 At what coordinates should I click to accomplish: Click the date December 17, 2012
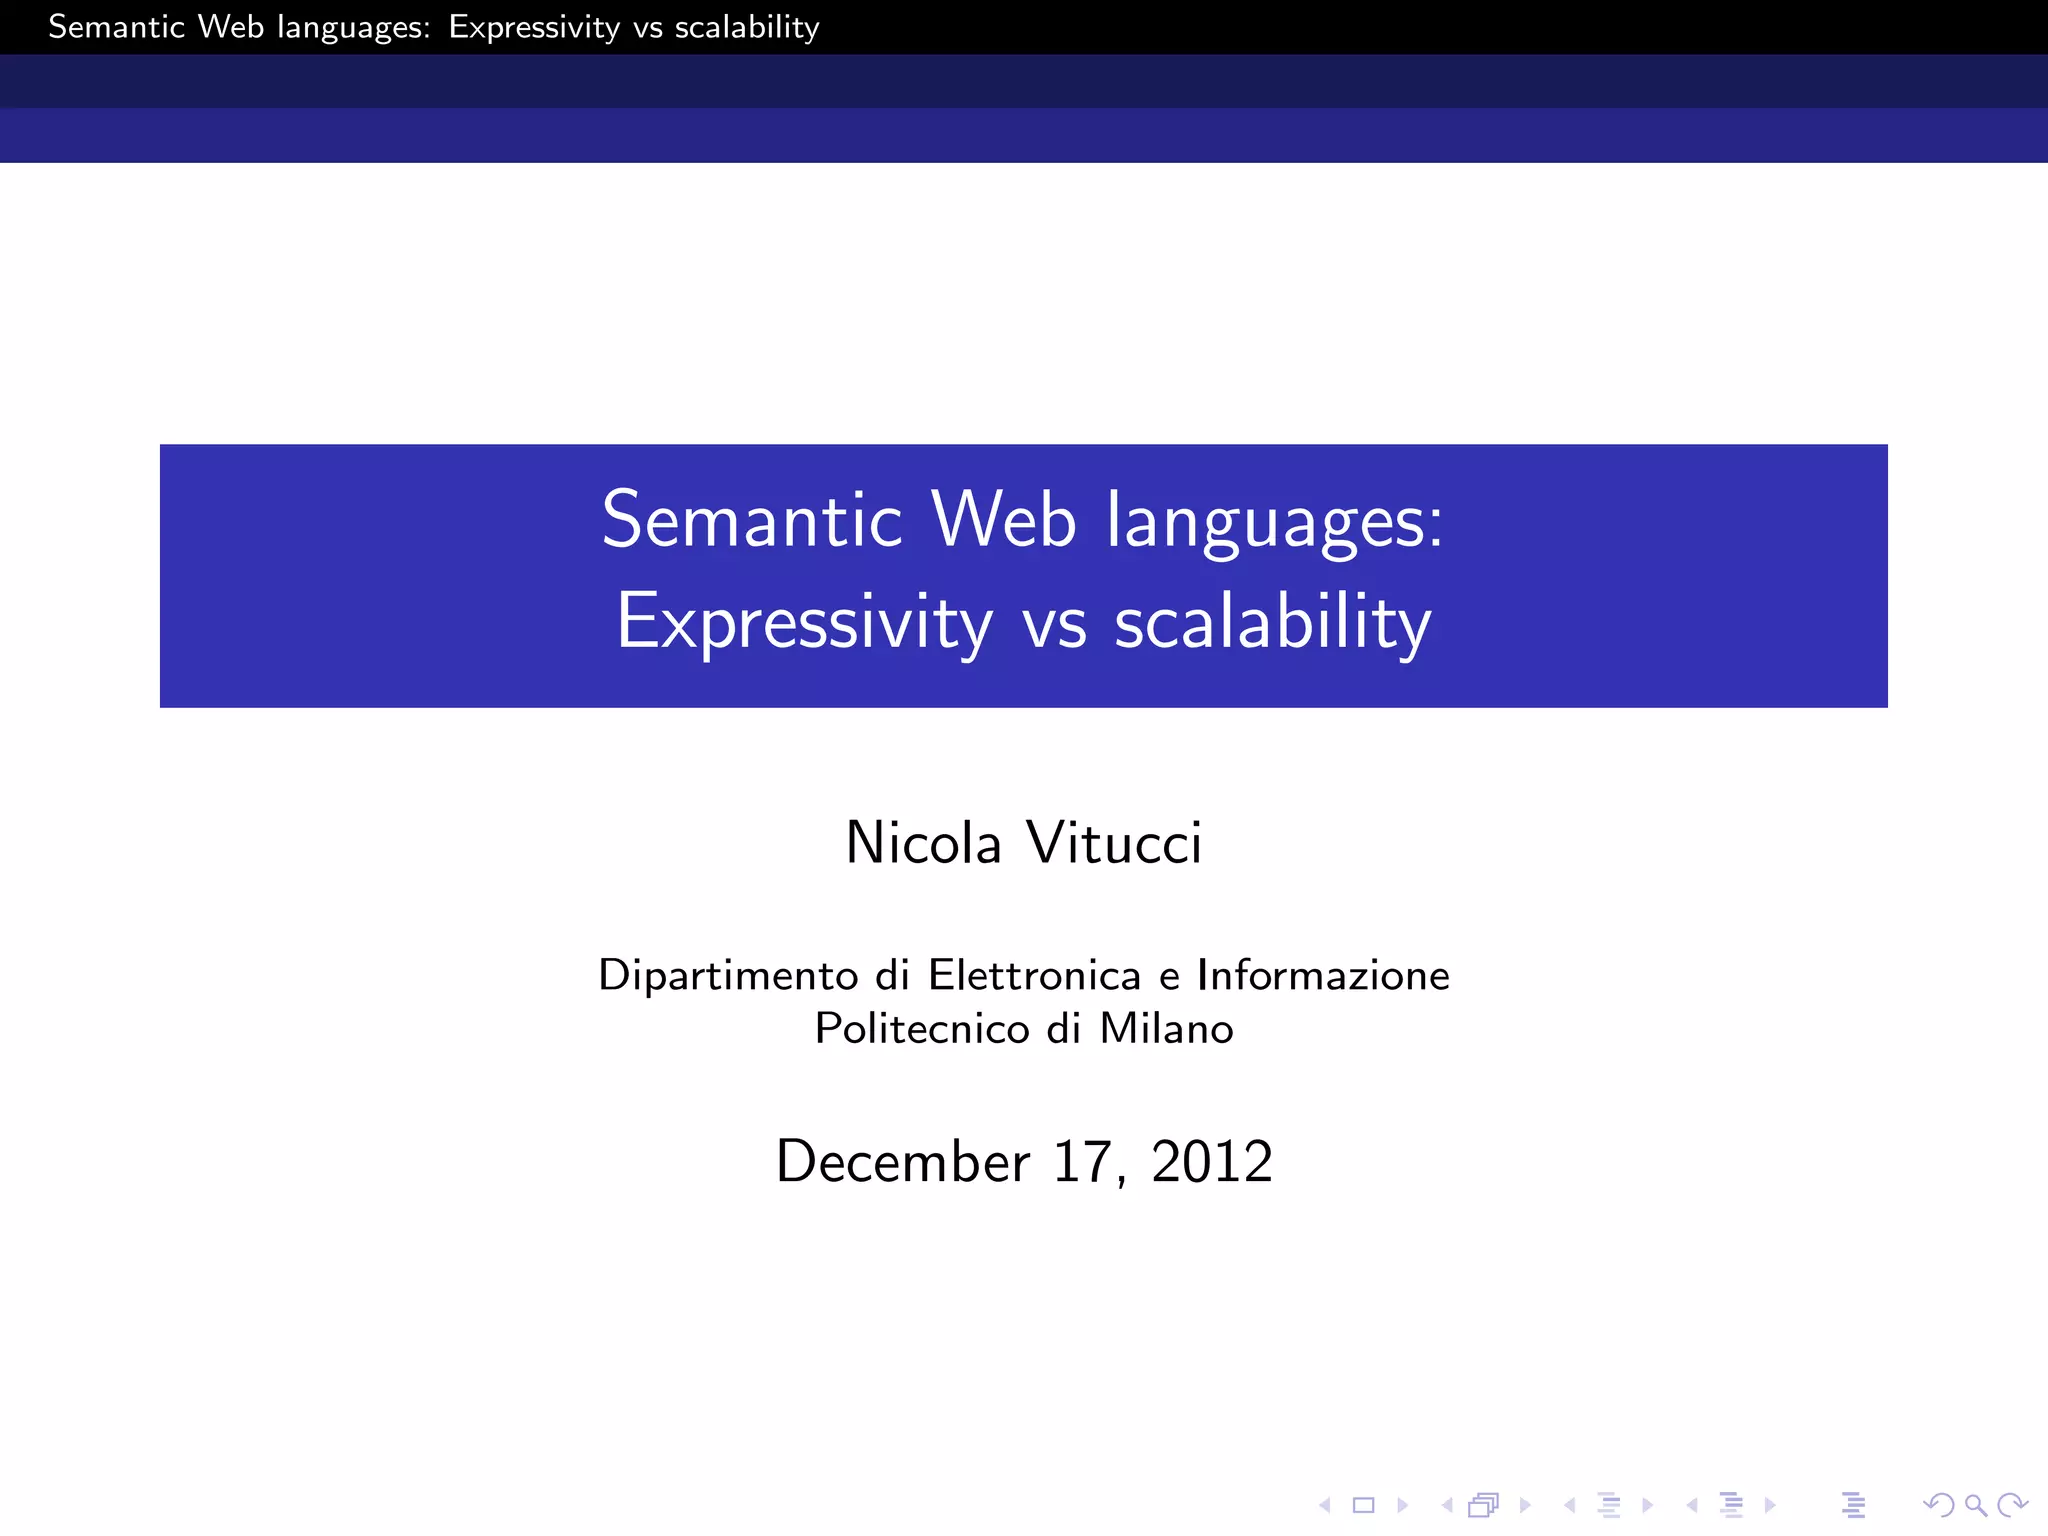(1024, 1161)
